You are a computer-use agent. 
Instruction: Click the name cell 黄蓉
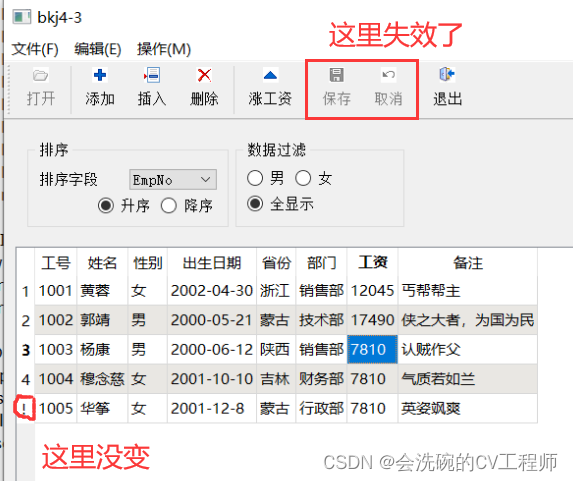tap(102, 291)
